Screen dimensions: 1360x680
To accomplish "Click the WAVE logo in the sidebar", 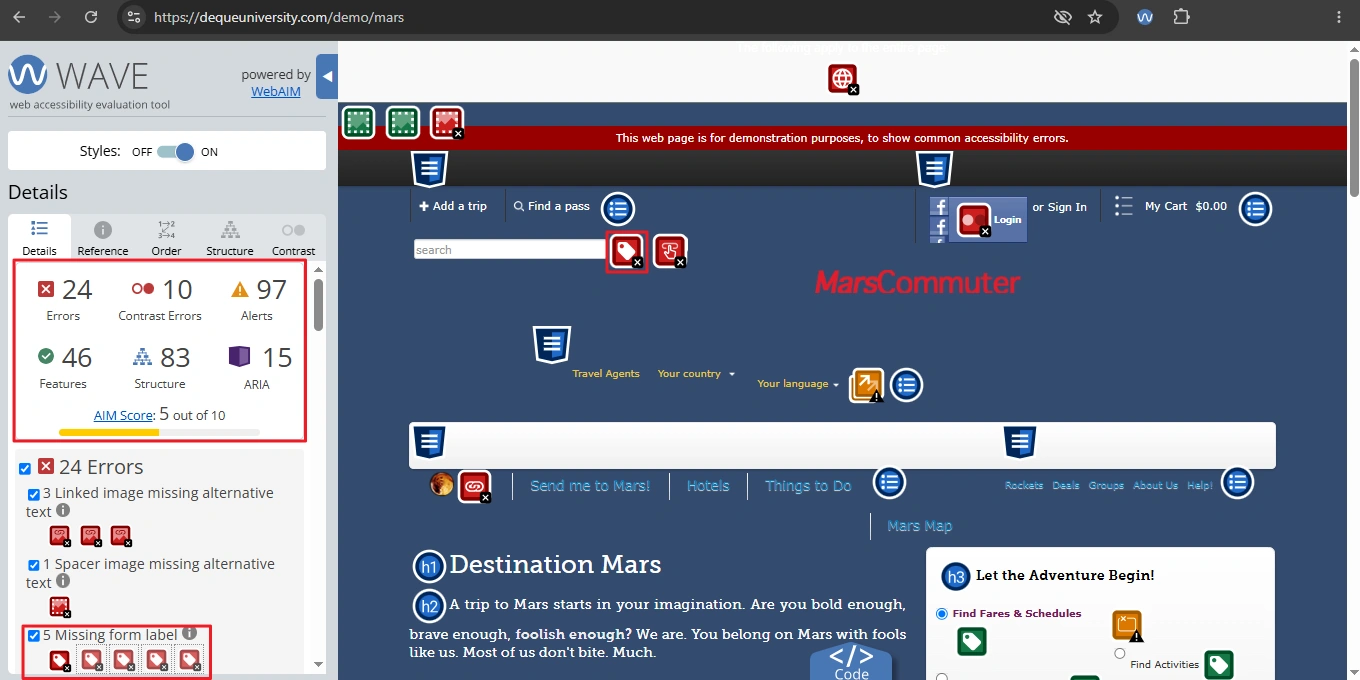I will pyautogui.click(x=78, y=76).
